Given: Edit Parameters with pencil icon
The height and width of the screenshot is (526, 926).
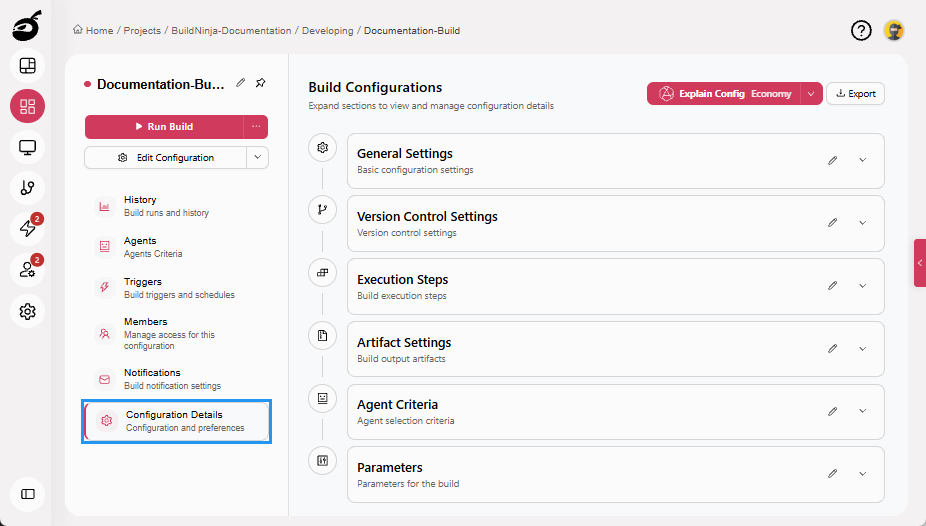Looking at the screenshot, I should tap(833, 473).
